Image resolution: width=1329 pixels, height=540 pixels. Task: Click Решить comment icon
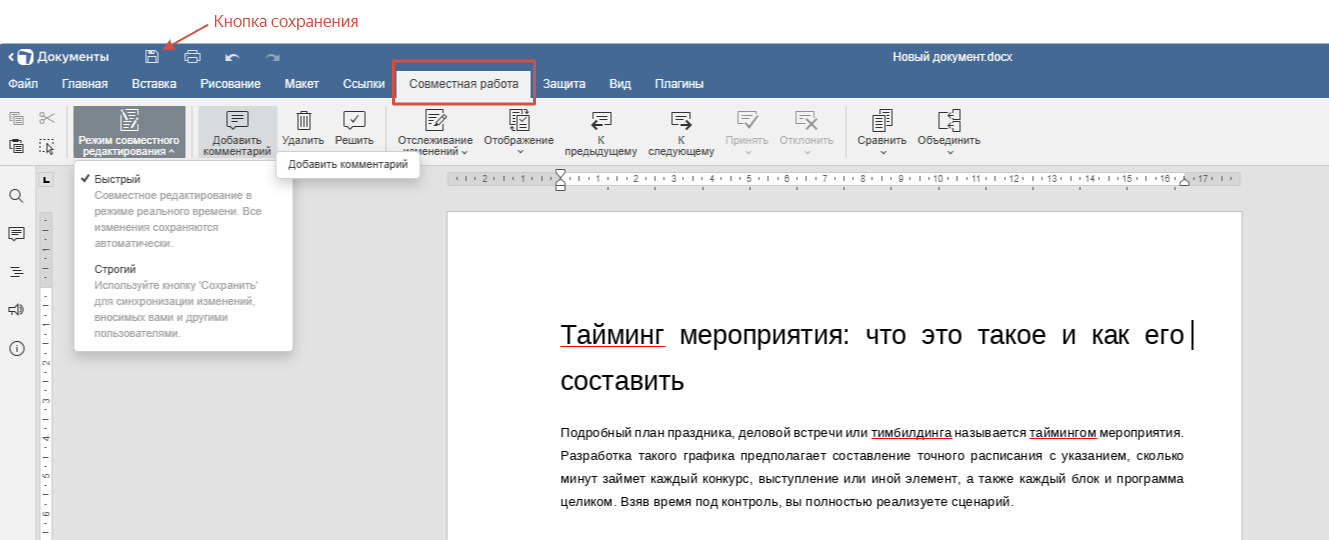pyautogui.click(x=354, y=128)
